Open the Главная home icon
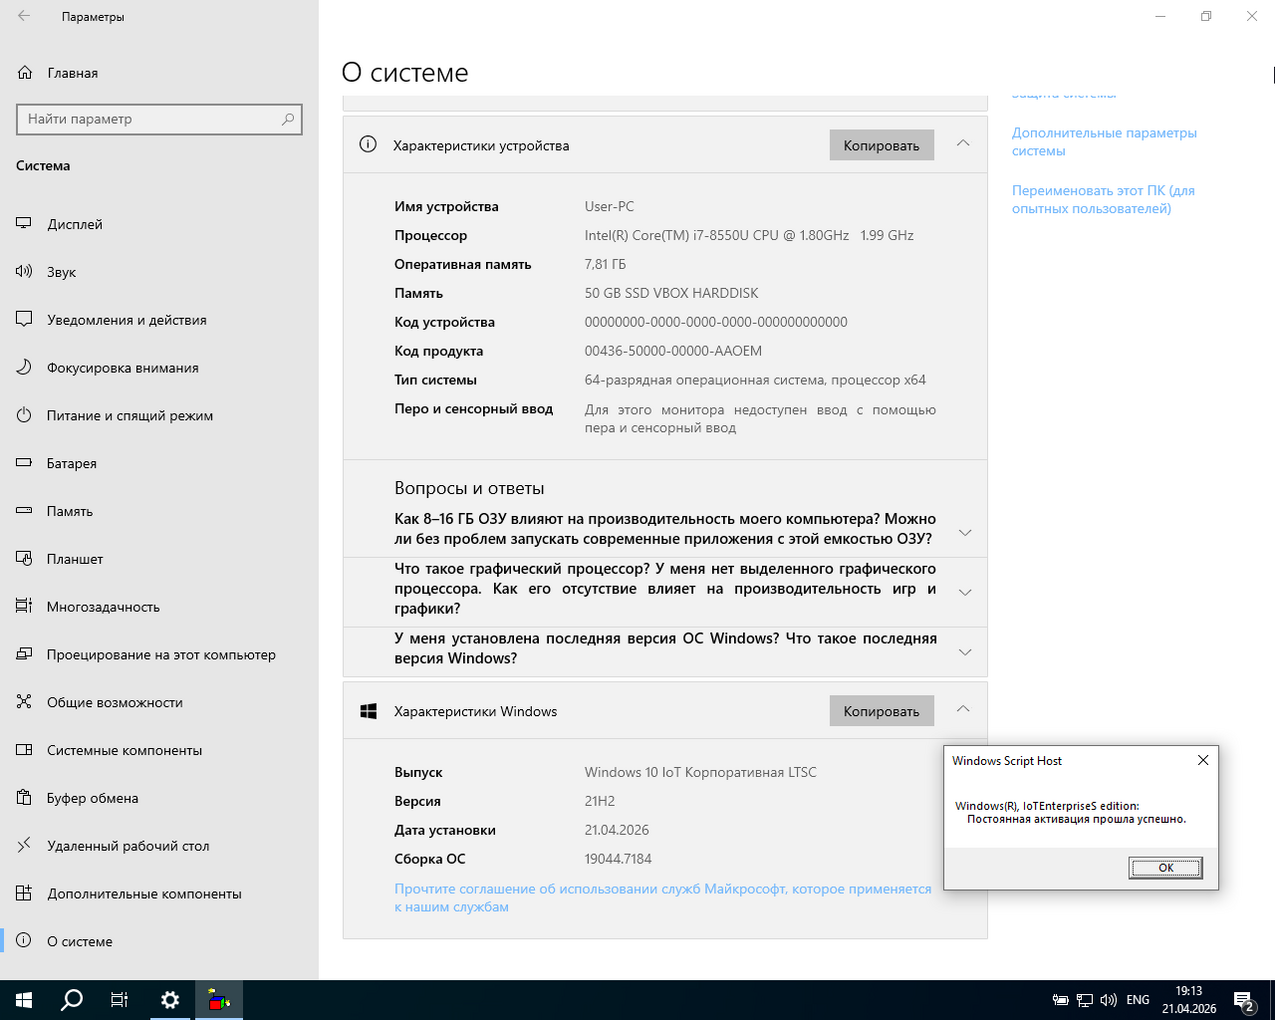This screenshot has height=1020, width=1275. [25, 73]
